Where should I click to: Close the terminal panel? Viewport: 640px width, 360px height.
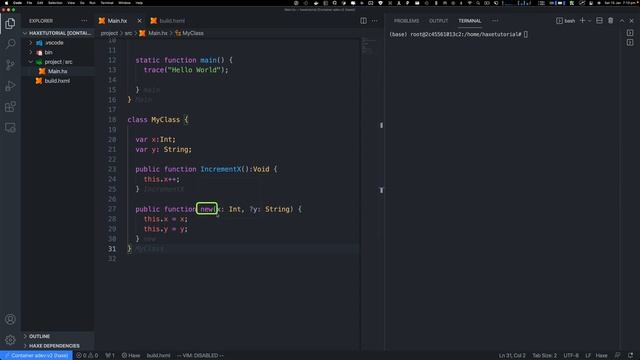point(632,20)
